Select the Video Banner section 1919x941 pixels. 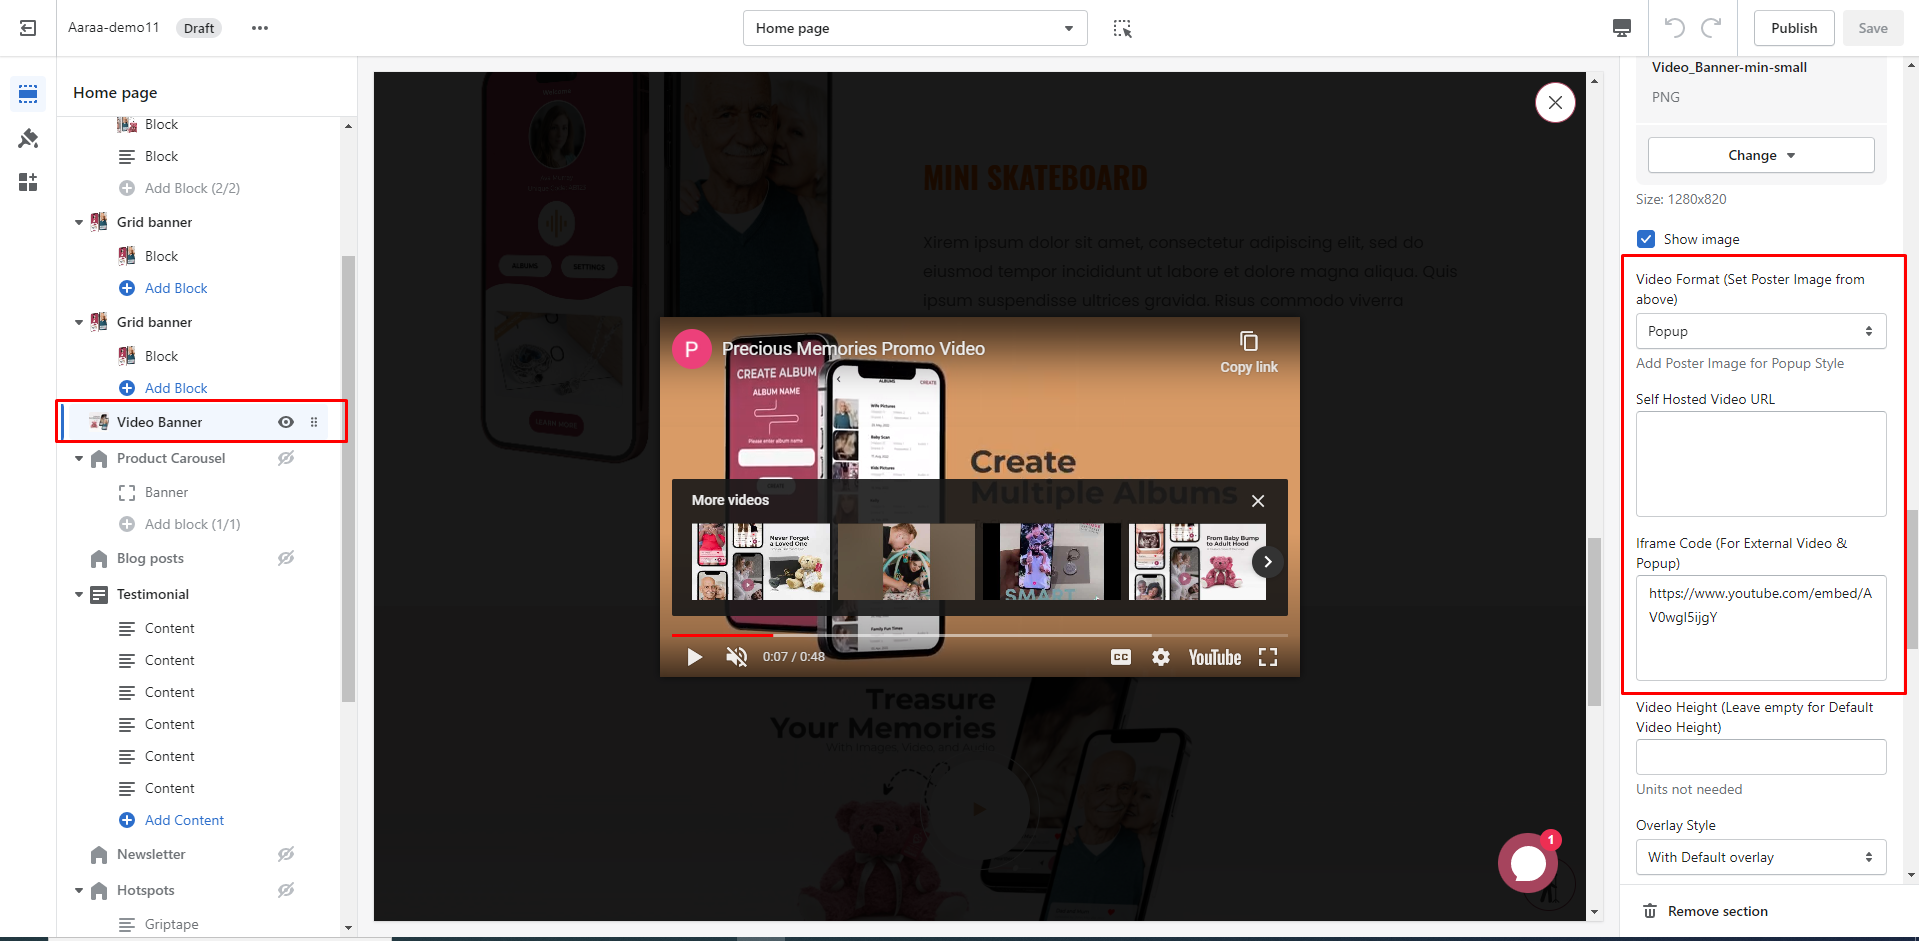pyautogui.click(x=159, y=422)
